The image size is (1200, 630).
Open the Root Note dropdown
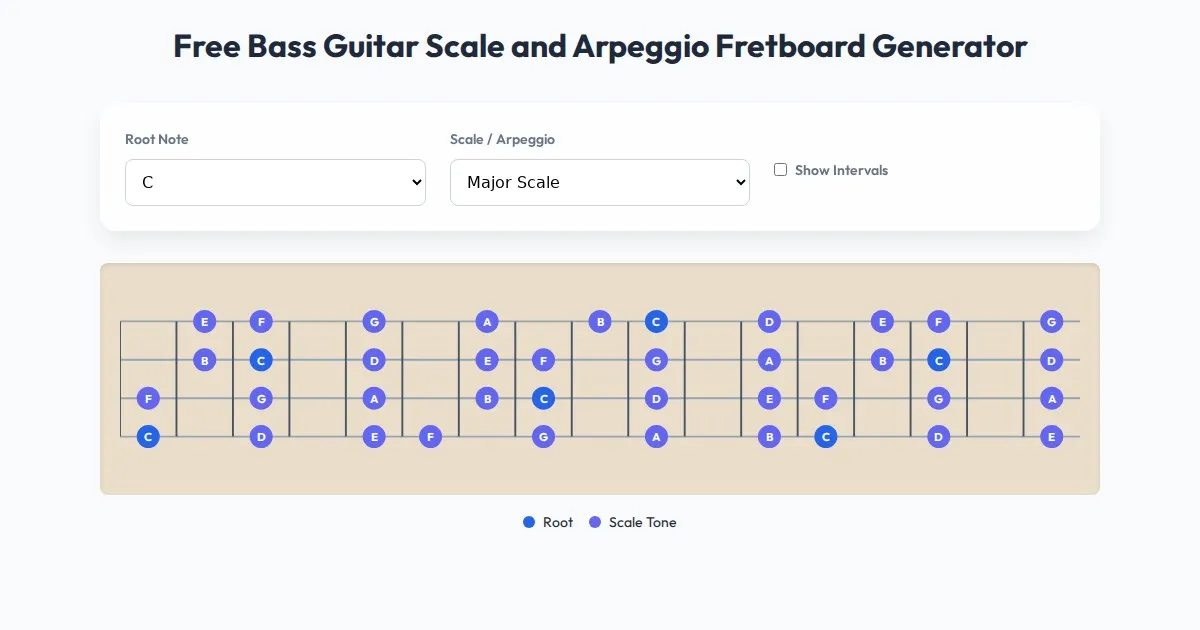(275, 182)
